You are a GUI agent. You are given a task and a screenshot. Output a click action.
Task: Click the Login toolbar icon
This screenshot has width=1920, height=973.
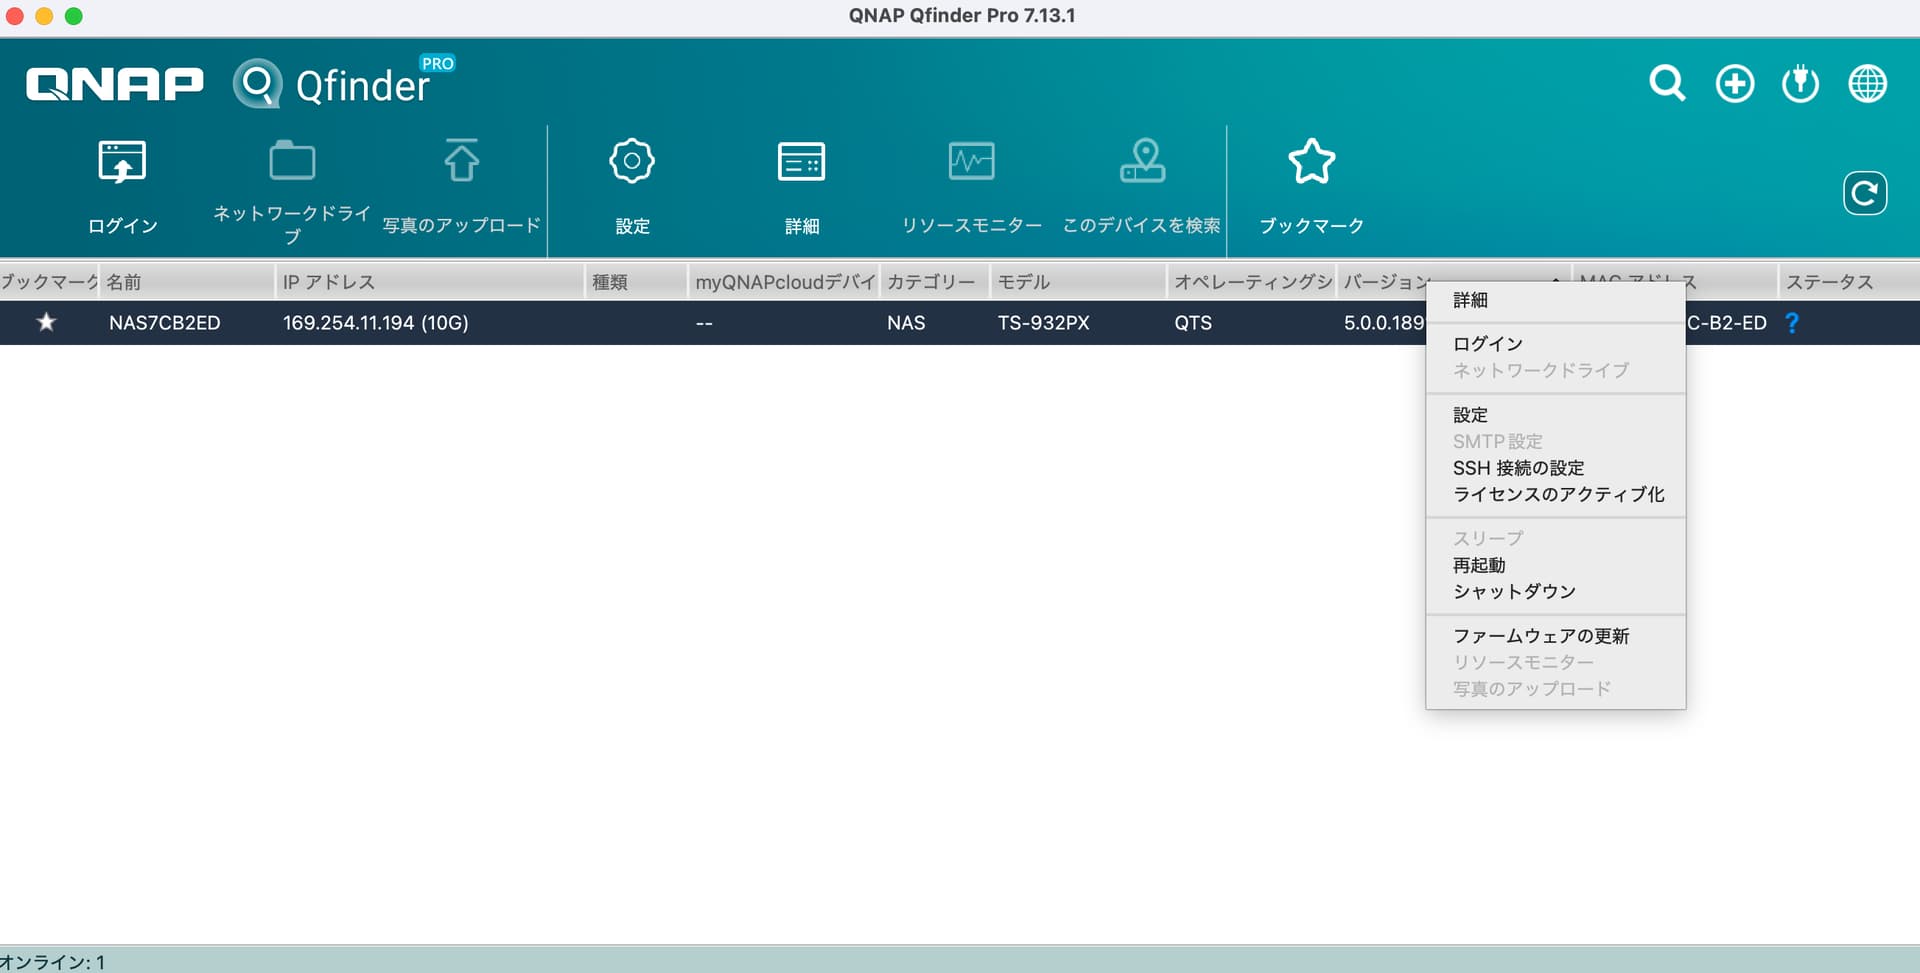122,162
